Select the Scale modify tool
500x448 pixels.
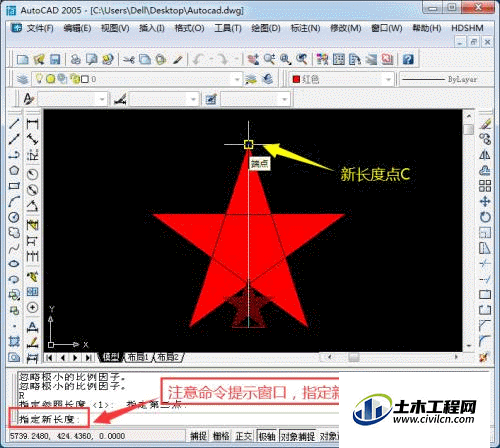tap(485, 232)
